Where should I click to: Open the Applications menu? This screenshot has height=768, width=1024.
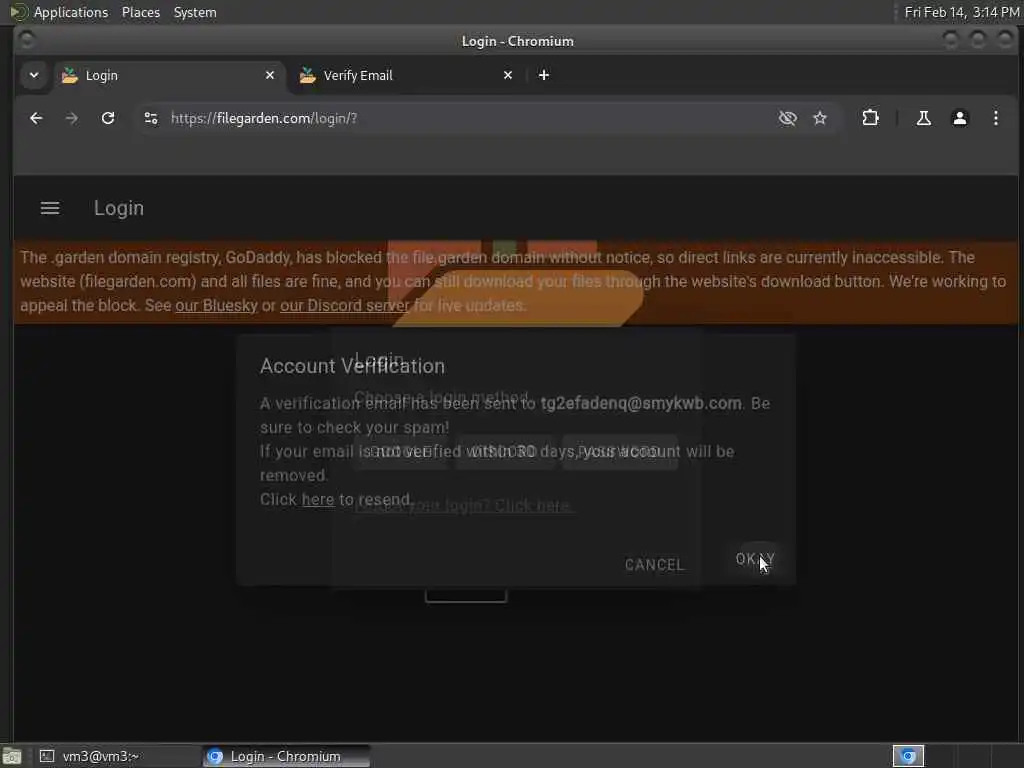(71, 12)
